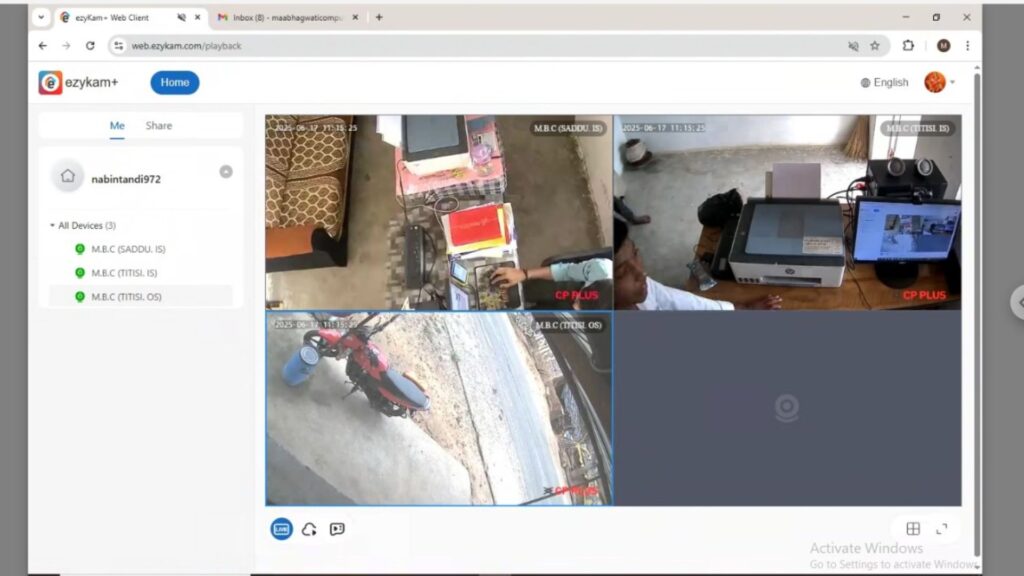Viewport: 1024px width, 576px height.
Task: Switch to Live view mode icon
Action: pyautogui.click(x=282, y=529)
